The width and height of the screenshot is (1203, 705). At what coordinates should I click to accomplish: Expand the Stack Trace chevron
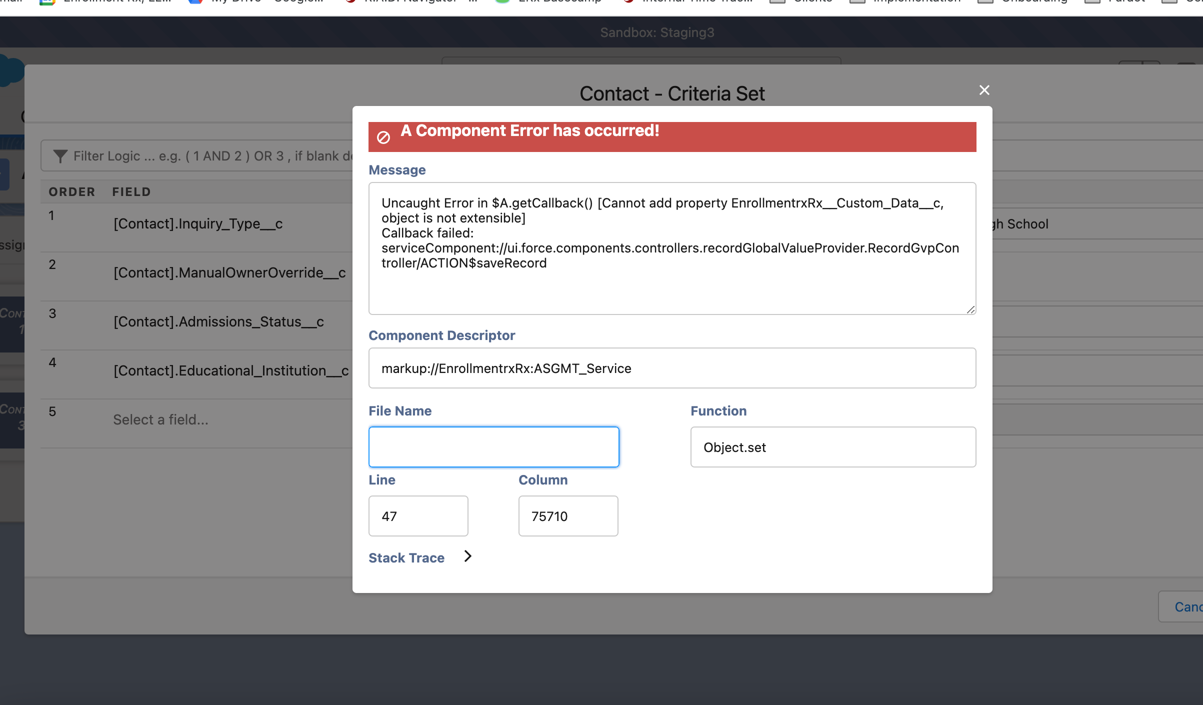point(467,557)
